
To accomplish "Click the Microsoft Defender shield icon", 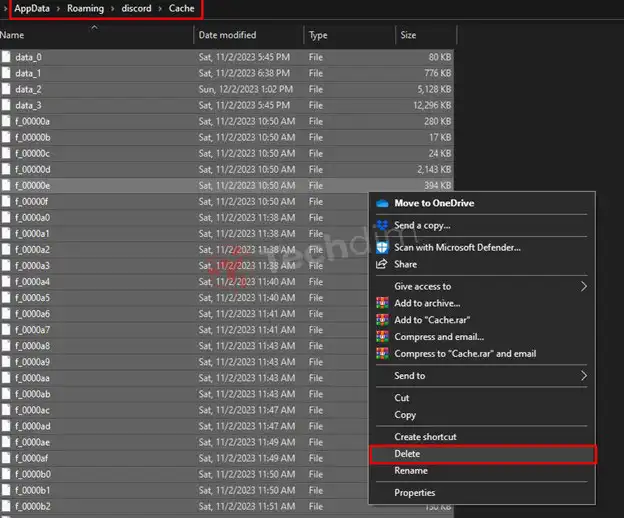I will point(382,247).
